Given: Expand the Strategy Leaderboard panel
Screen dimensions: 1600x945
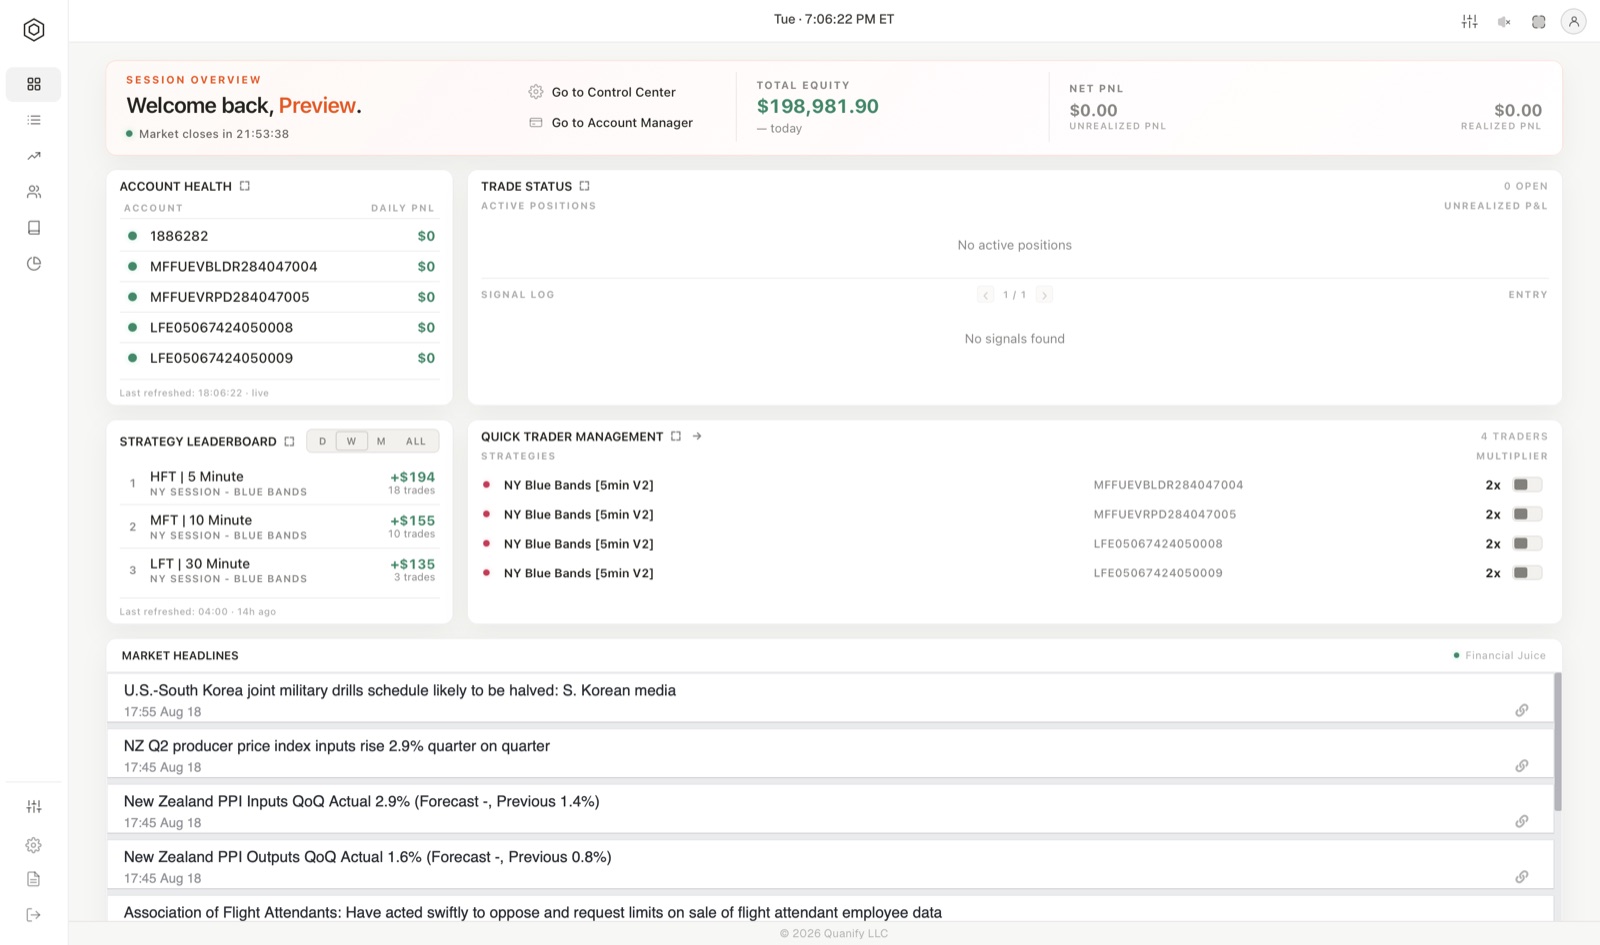Looking at the screenshot, I should click(290, 441).
